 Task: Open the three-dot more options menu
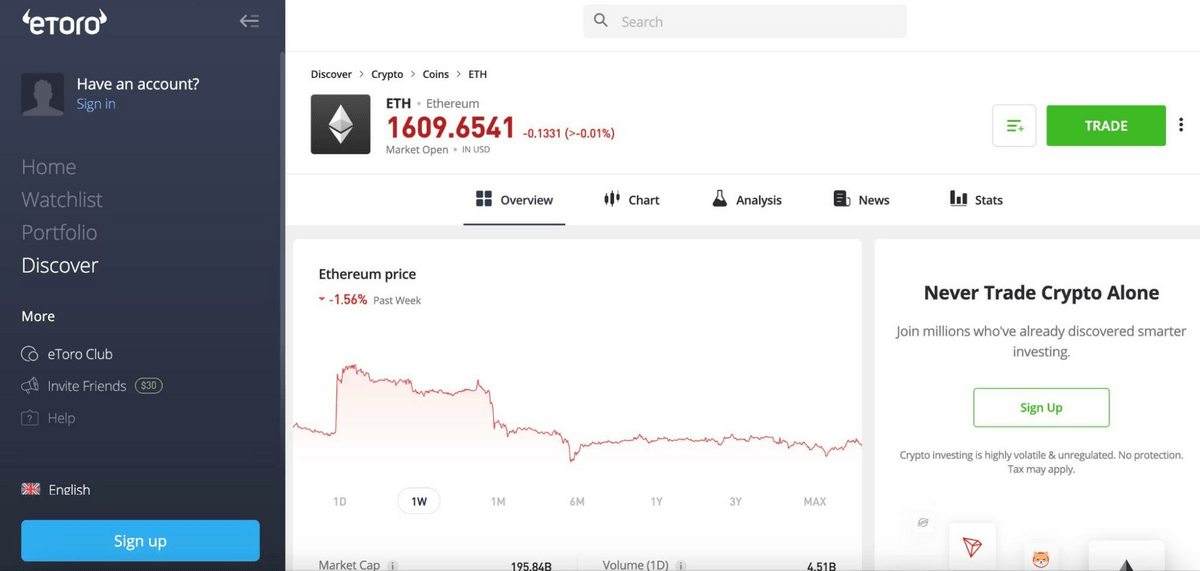[x=1181, y=125]
